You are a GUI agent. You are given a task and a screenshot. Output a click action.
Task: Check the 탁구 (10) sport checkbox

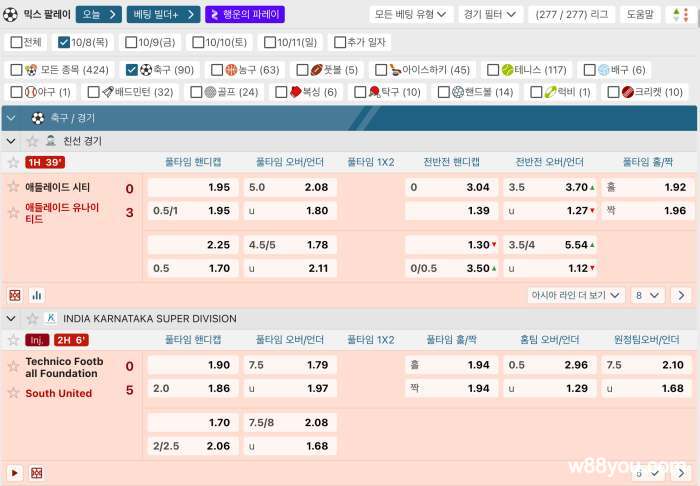click(360, 92)
